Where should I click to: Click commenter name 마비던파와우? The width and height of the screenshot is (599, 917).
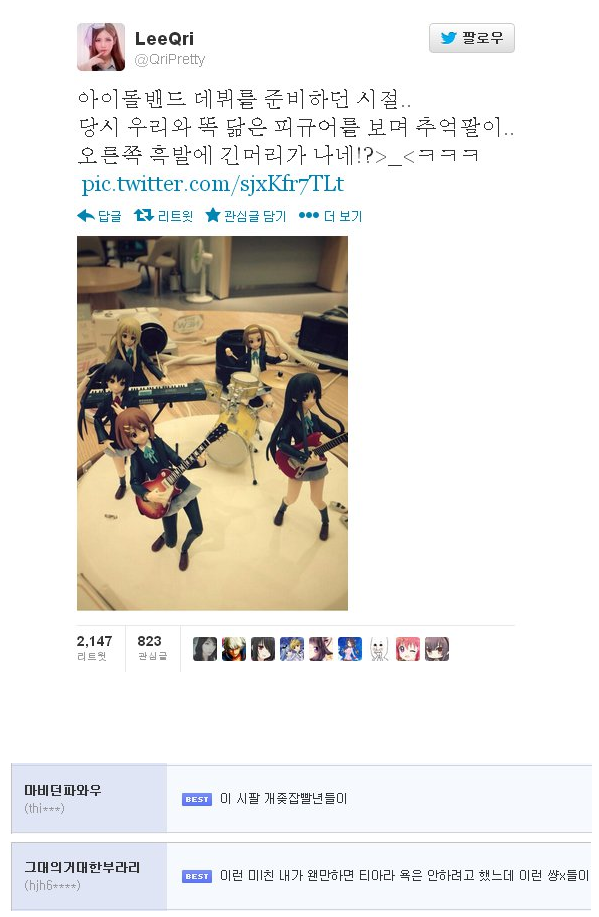(x=63, y=790)
